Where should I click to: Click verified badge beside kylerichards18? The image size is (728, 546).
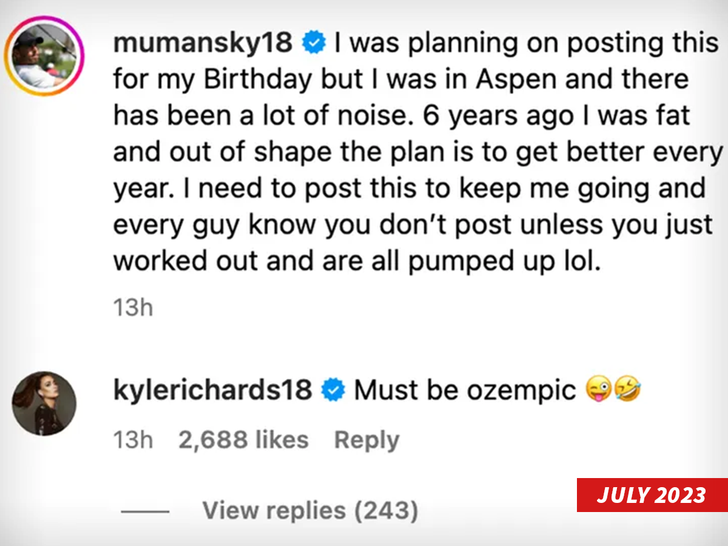[x=333, y=390]
